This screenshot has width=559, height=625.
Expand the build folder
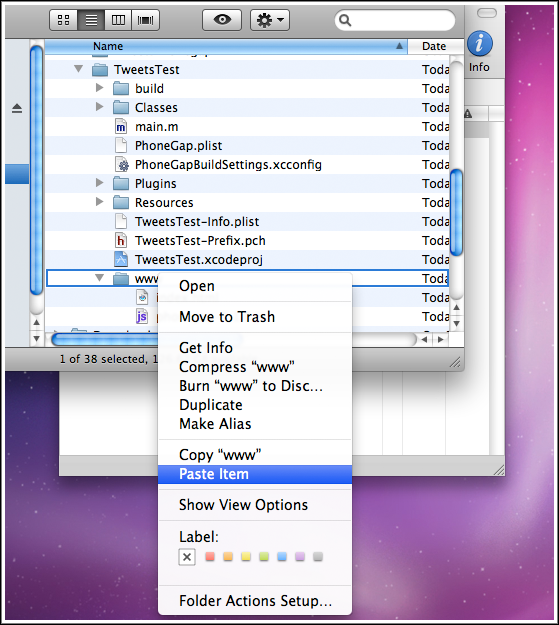click(x=100, y=88)
